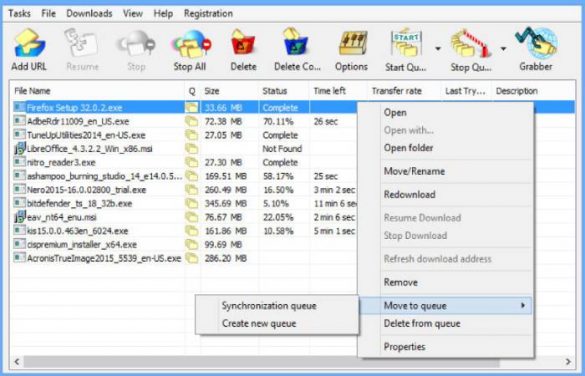The height and width of the screenshot is (376, 585).
Task: Open the Tasks menu
Action: tap(19, 13)
